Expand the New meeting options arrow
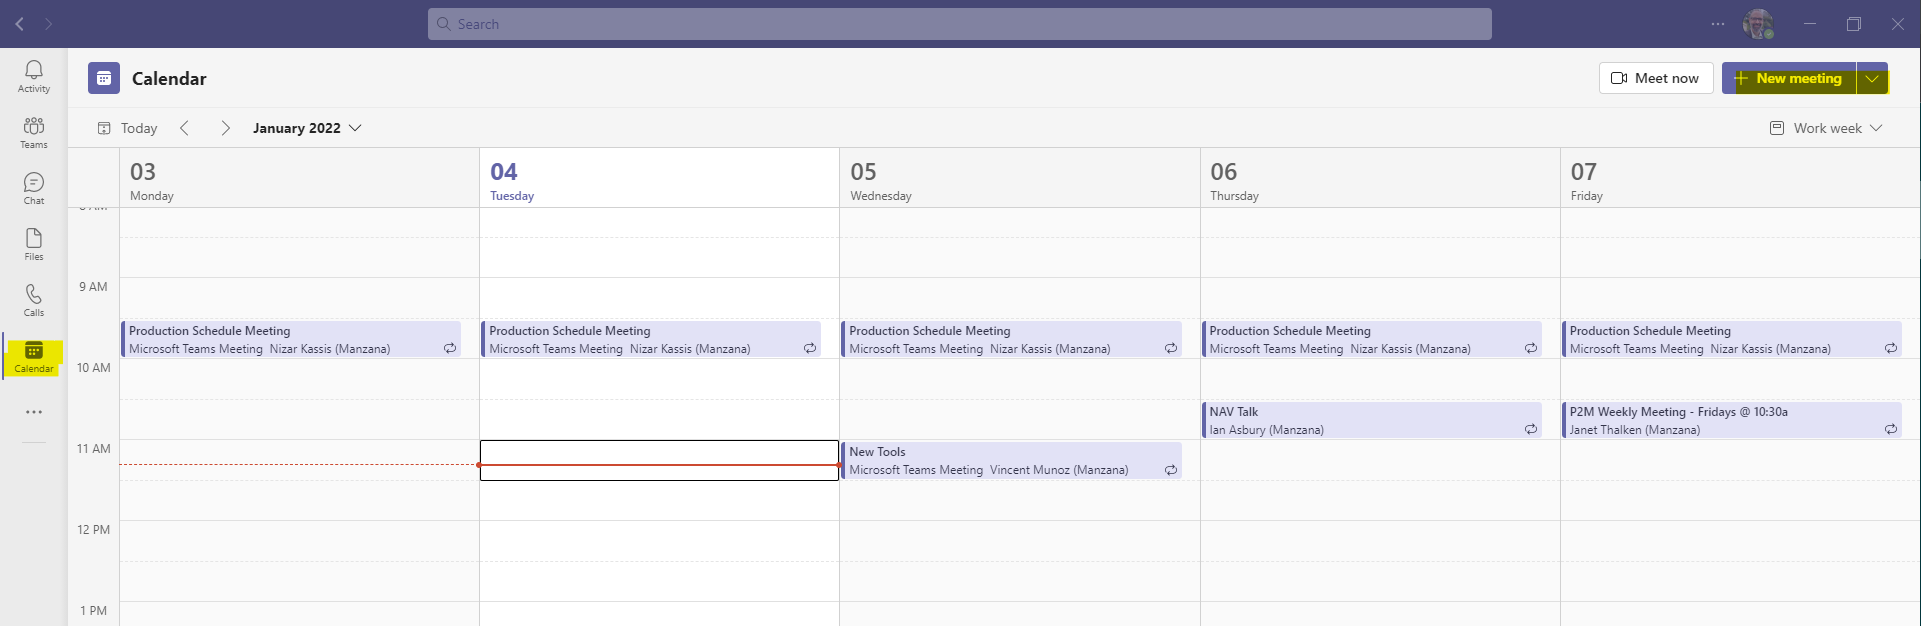This screenshot has width=1921, height=626. tap(1872, 78)
